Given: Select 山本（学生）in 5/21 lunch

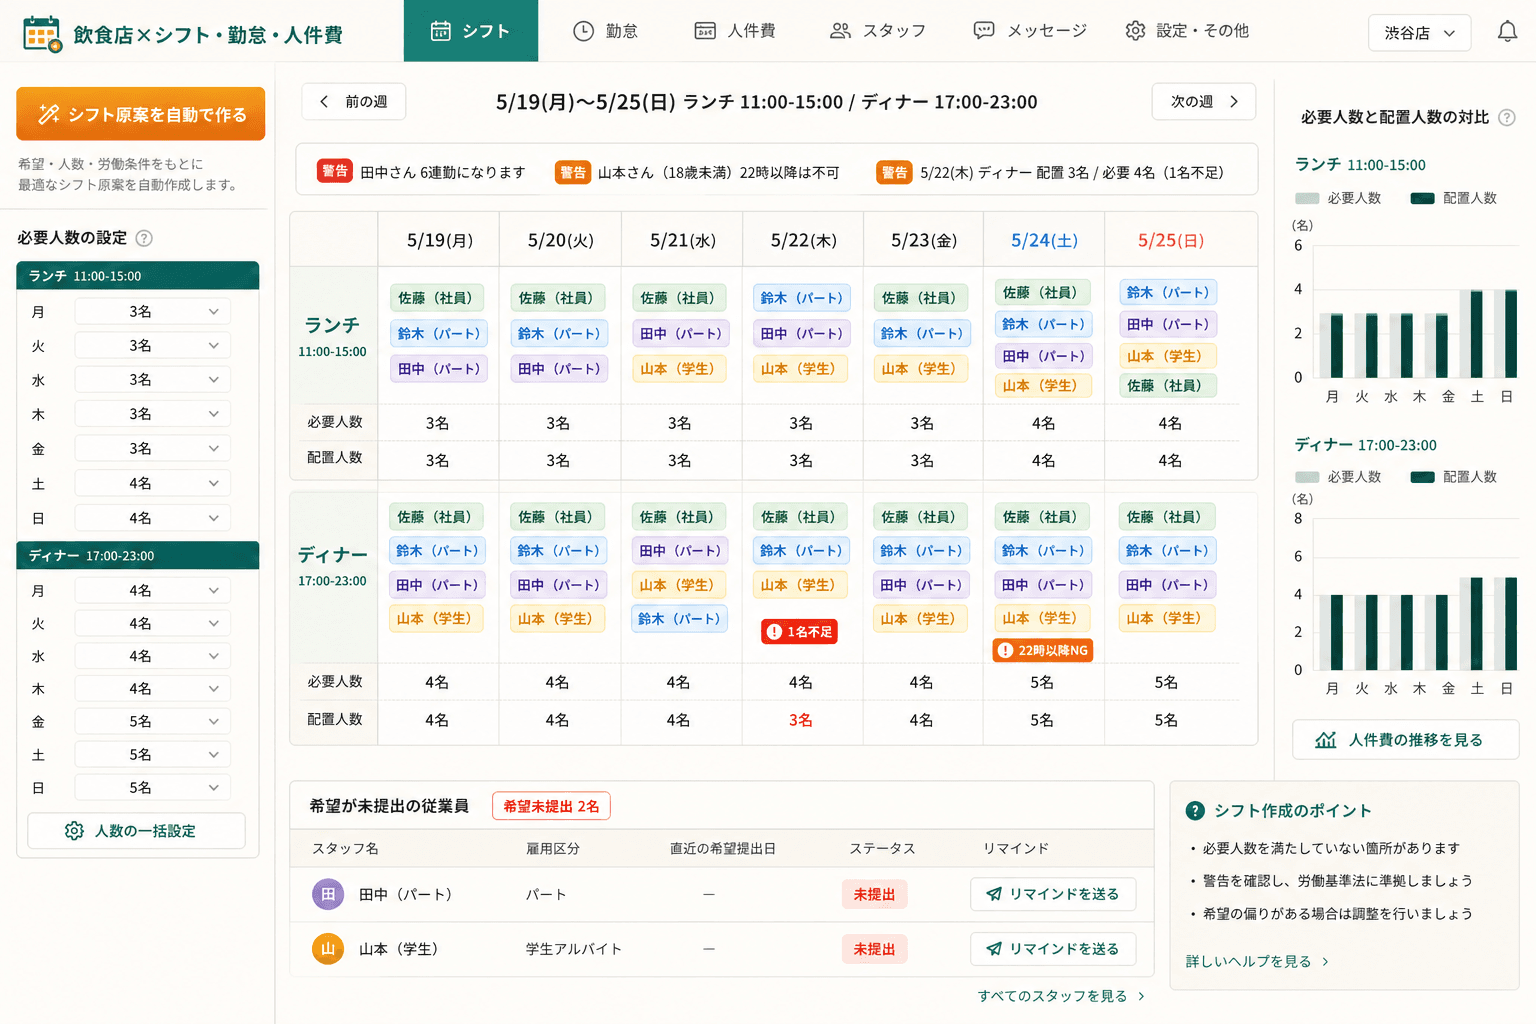Looking at the screenshot, I should (677, 369).
